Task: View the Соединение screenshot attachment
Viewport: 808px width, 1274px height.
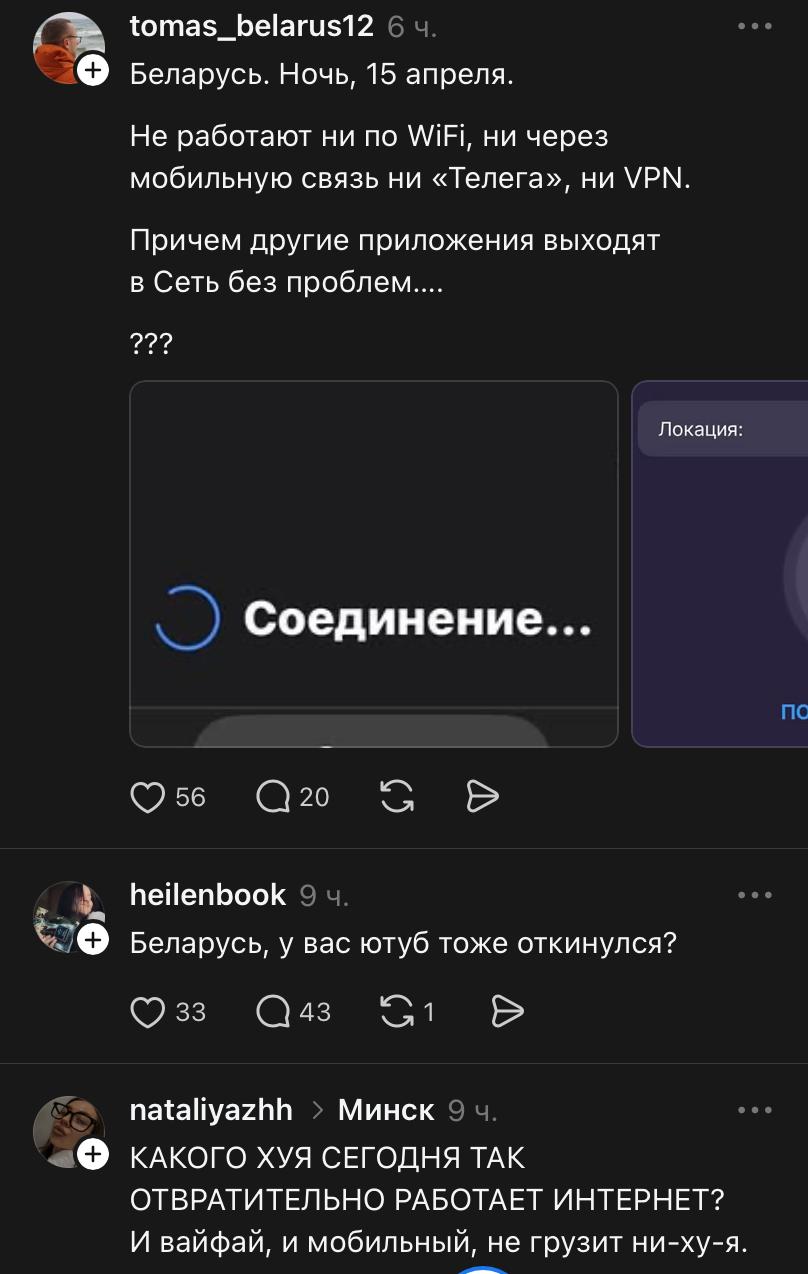Action: point(374,564)
